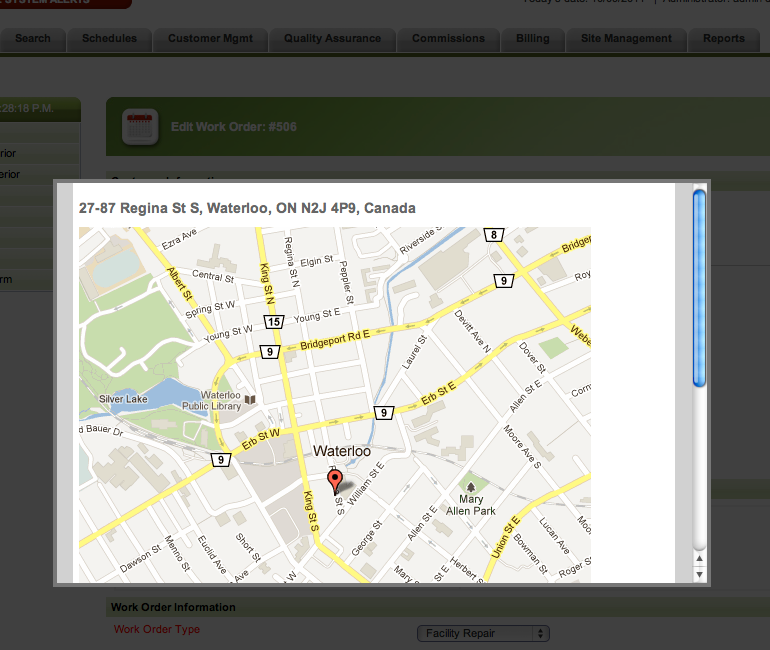The height and width of the screenshot is (650, 770).
Task: Open the Commissions tab
Action: (x=448, y=39)
